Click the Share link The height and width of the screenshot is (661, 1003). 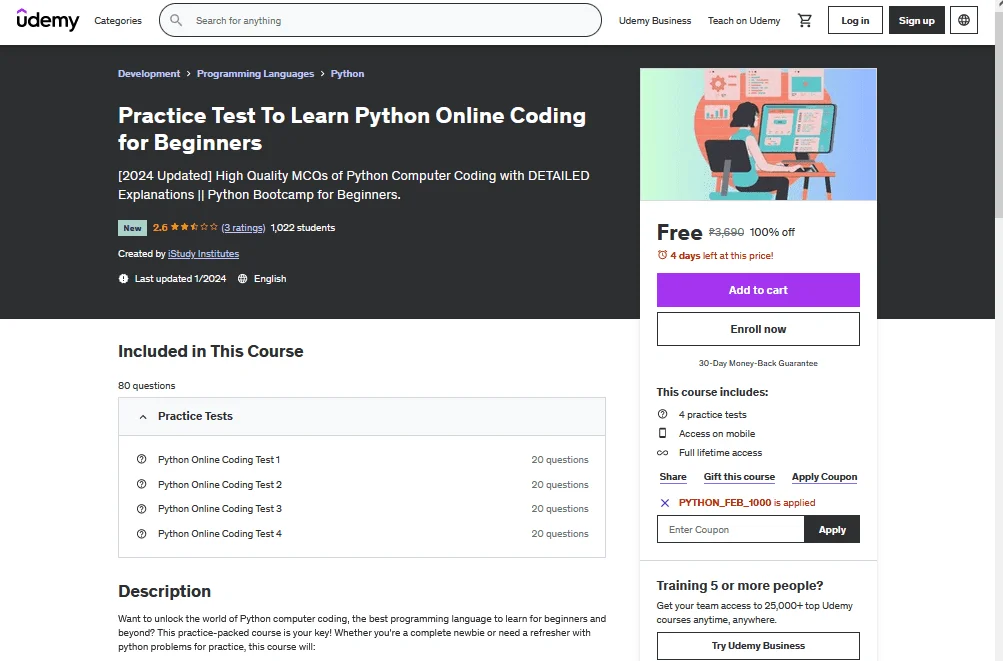(x=673, y=477)
